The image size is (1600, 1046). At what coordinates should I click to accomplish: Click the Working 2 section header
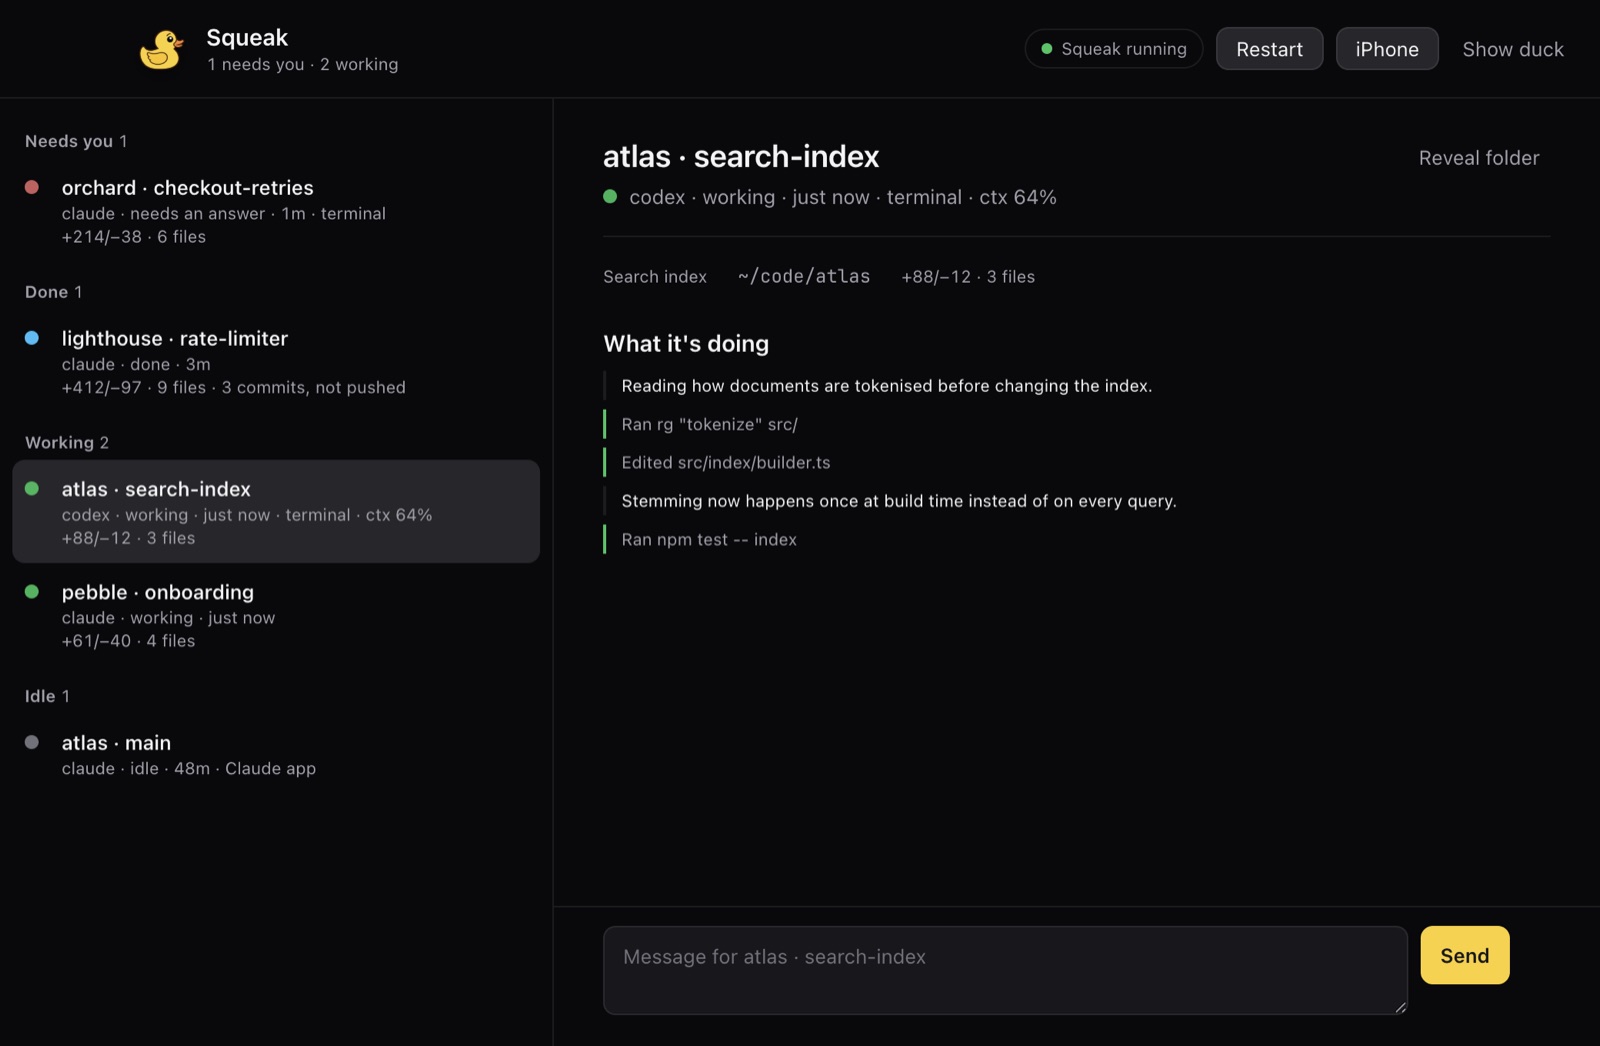coord(67,443)
